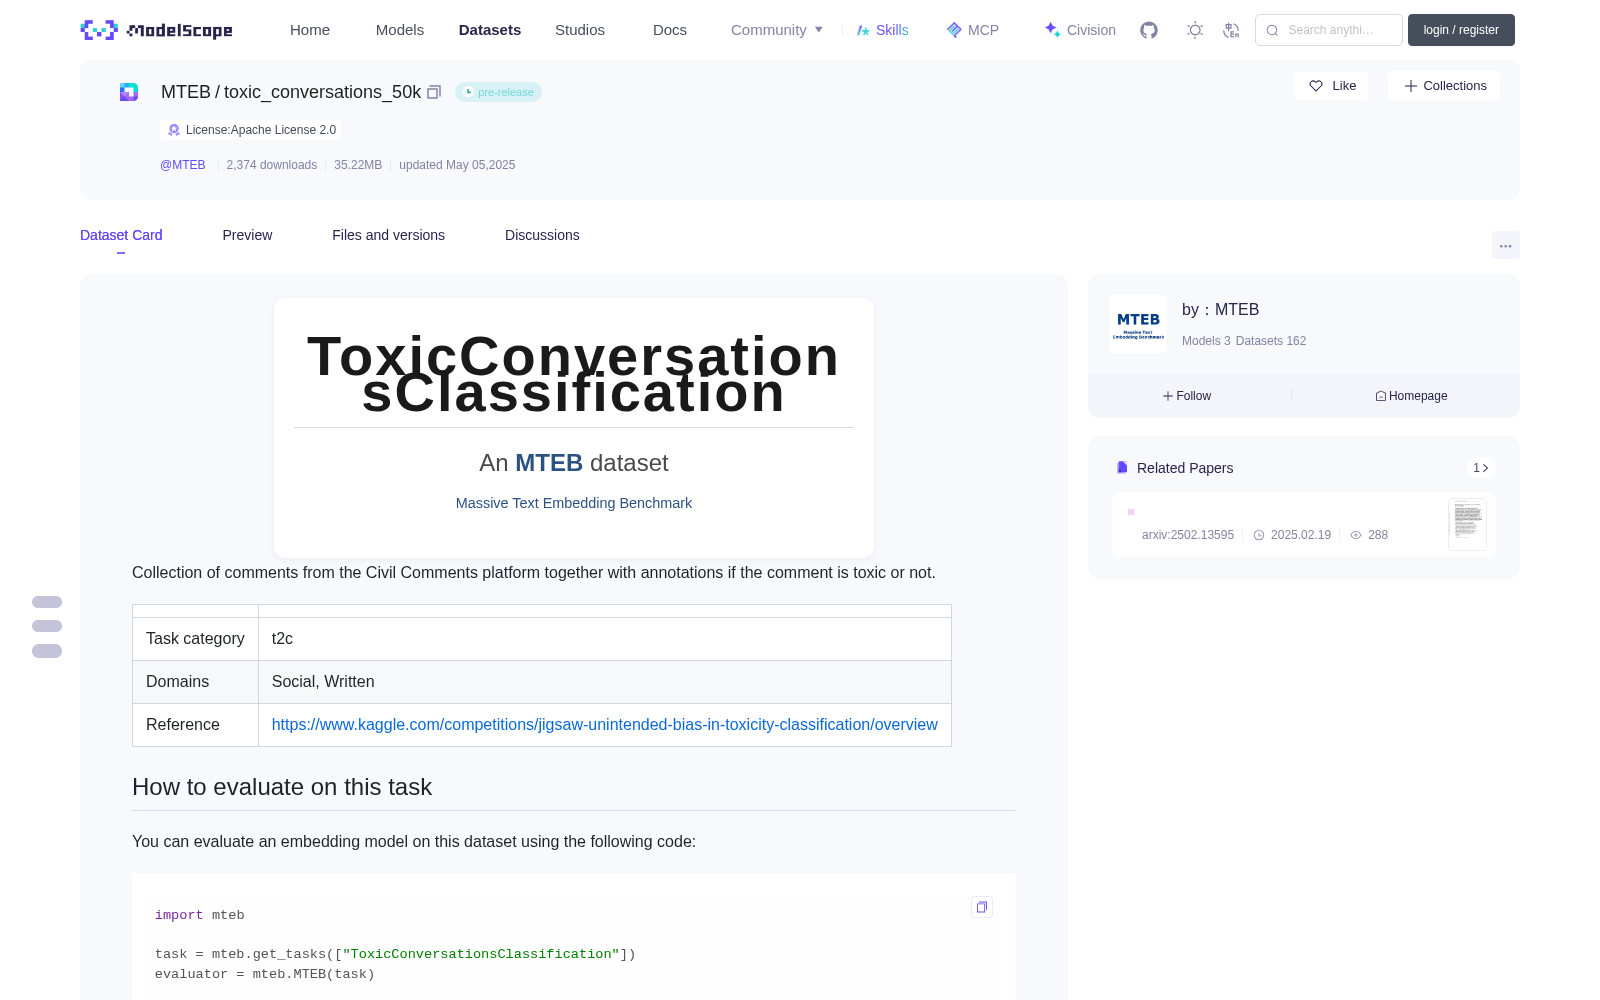The width and height of the screenshot is (1600, 1000).
Task: Click the 'How to evaluate on this task' heading
Action: click(282, 787)
